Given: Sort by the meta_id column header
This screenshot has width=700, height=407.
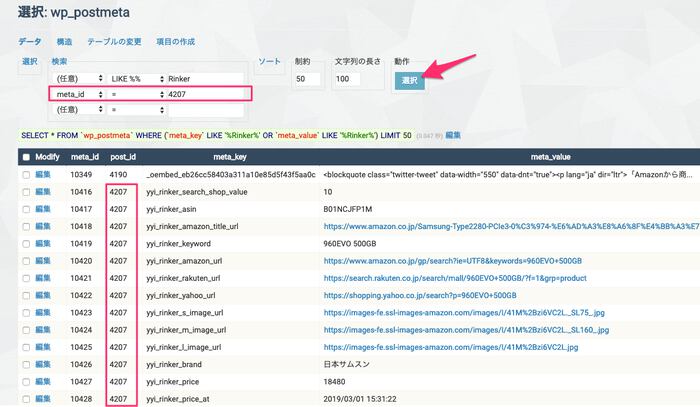Looking at the screenshot, I should 85,157.
